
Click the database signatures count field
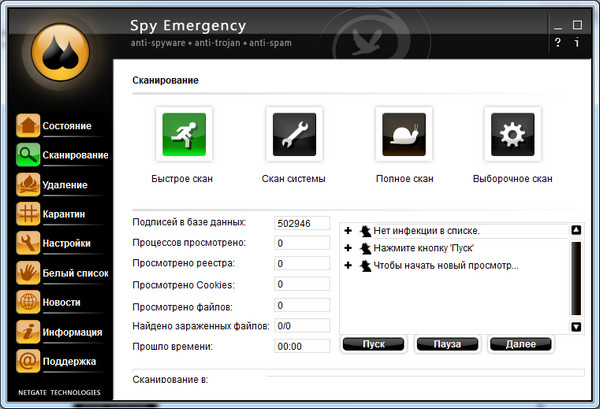tap(301, 223)
